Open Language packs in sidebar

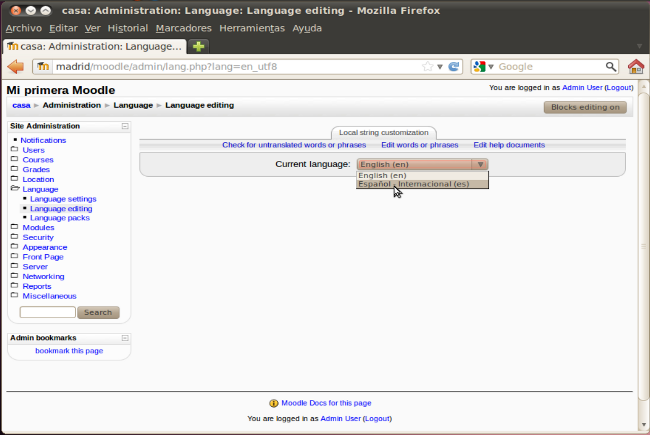[x=59, y=217]
